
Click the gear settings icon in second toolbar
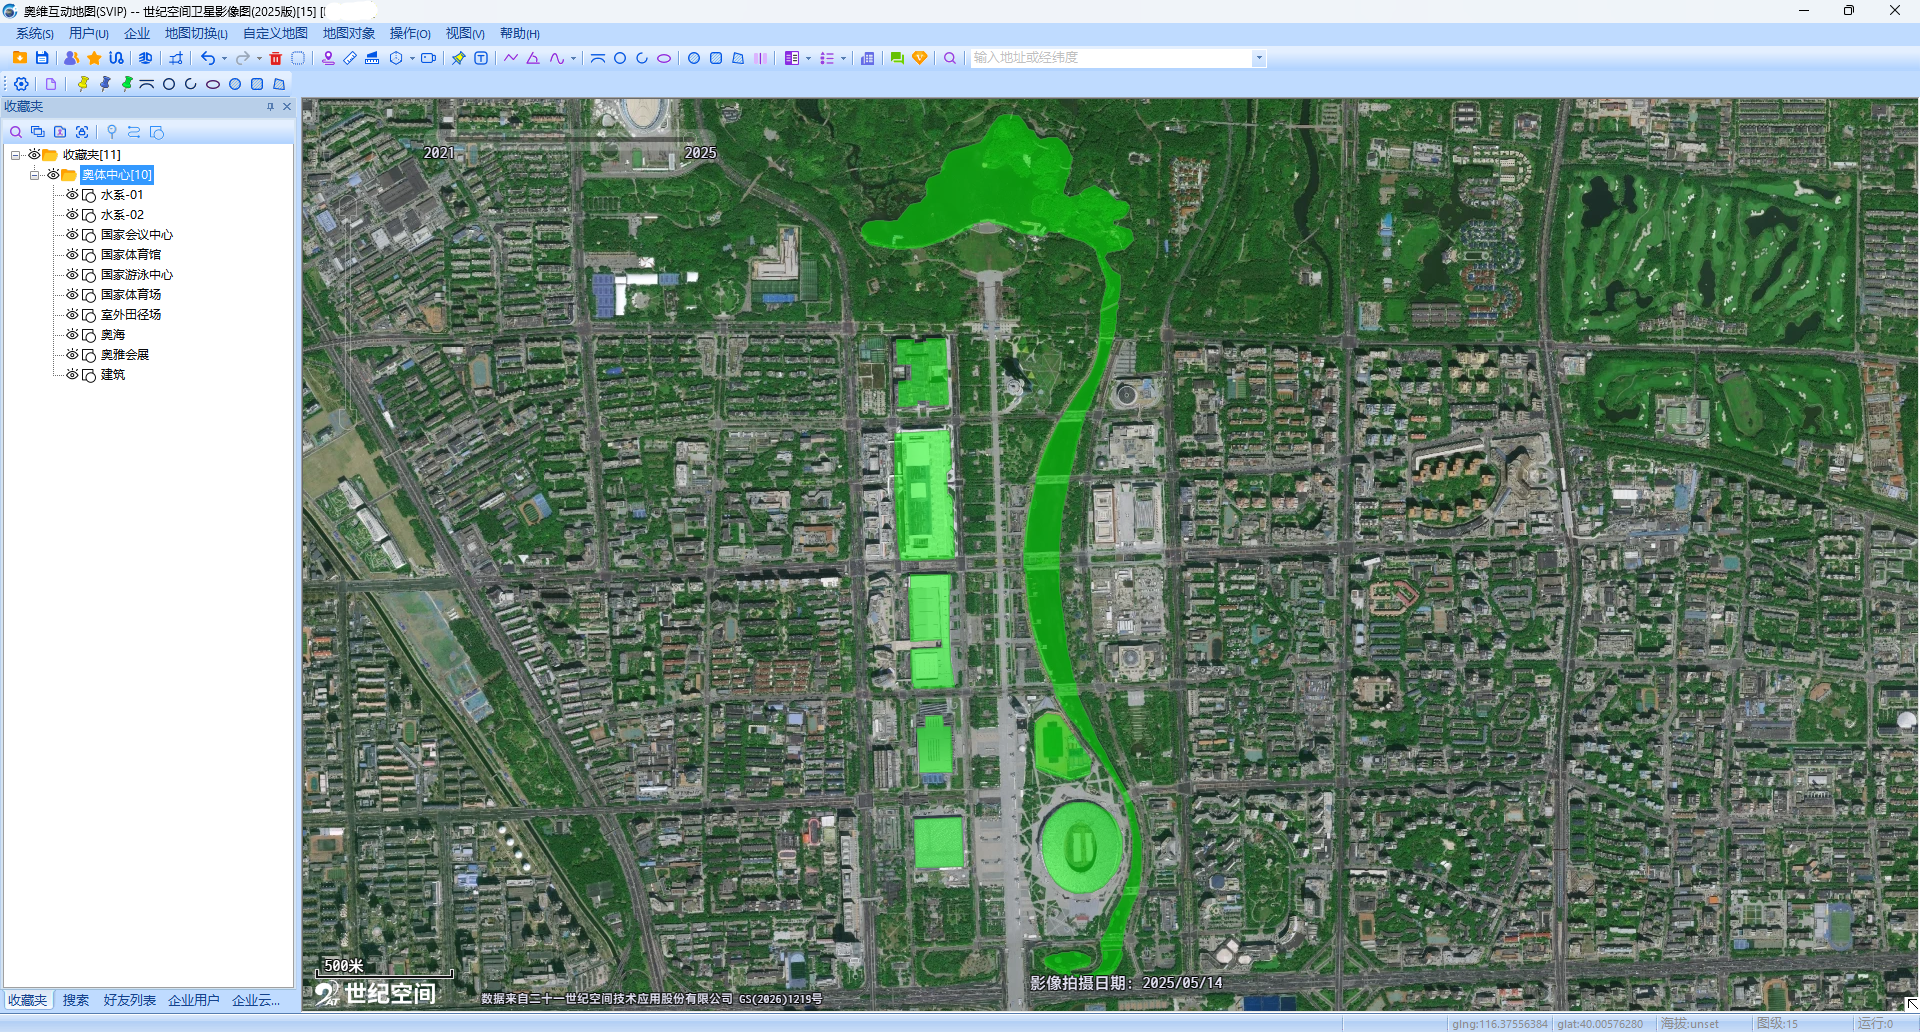coord(21,84)
